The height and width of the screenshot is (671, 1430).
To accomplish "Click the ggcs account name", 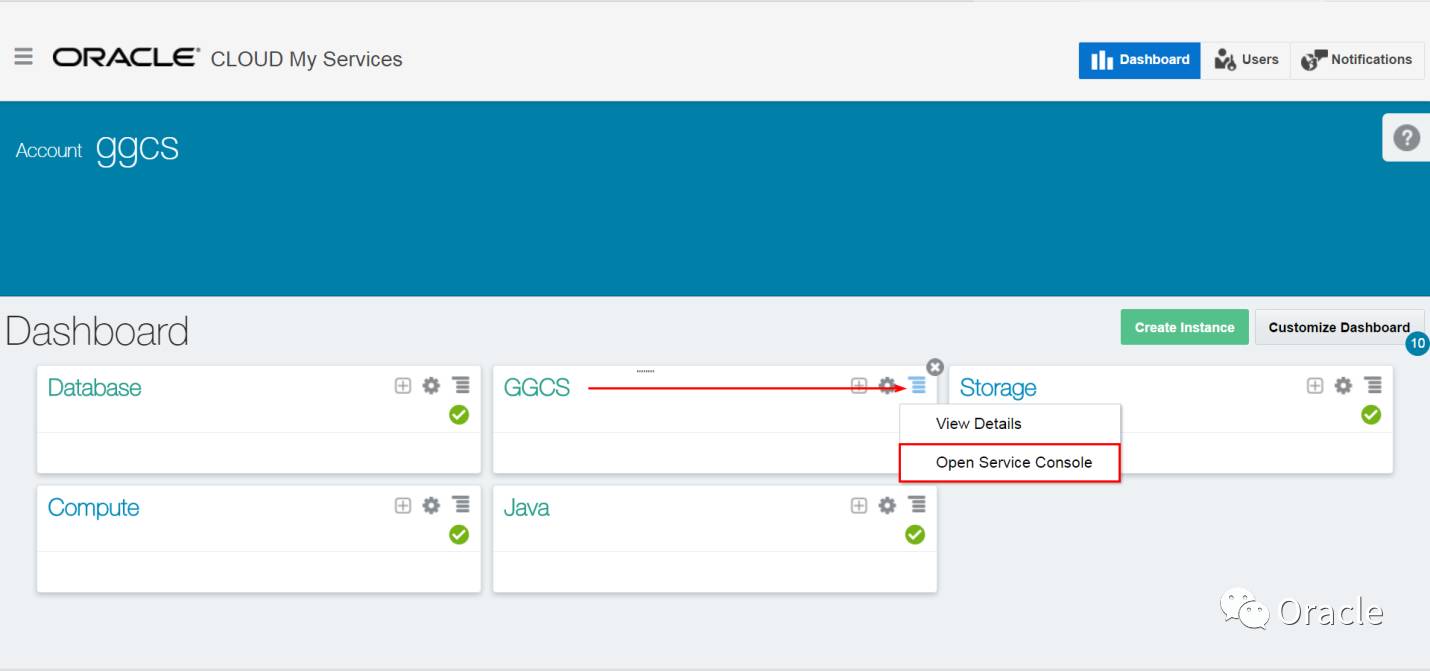I will (137, 148).
